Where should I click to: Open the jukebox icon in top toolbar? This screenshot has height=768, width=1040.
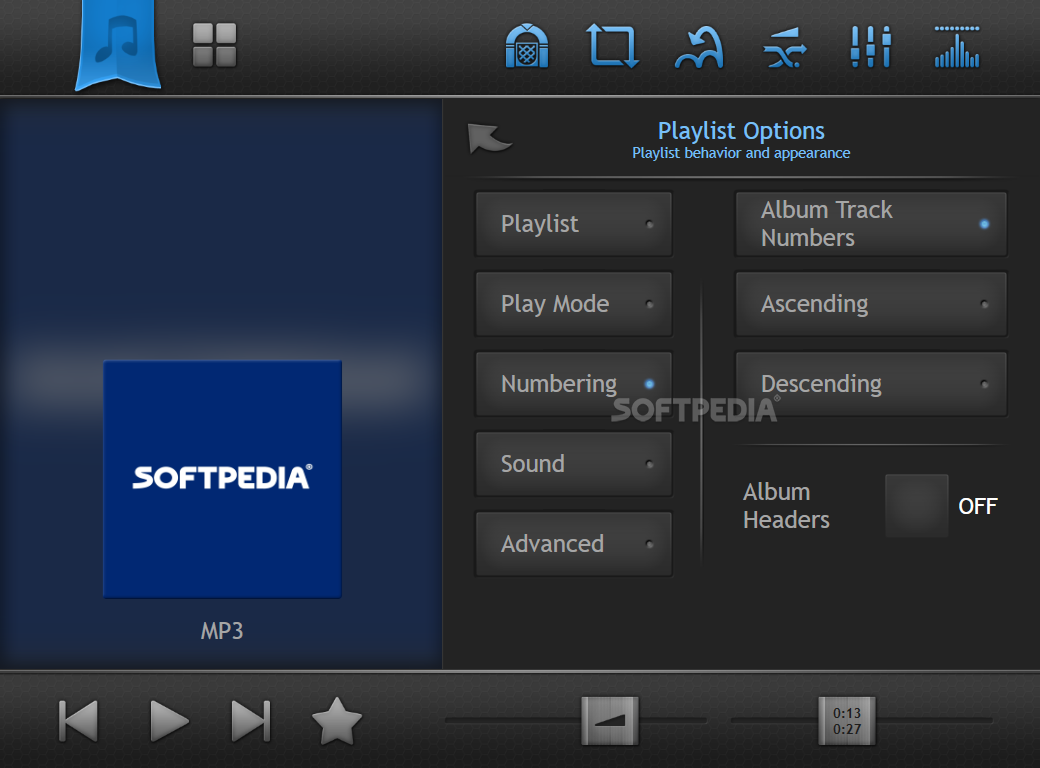point(527,46)
